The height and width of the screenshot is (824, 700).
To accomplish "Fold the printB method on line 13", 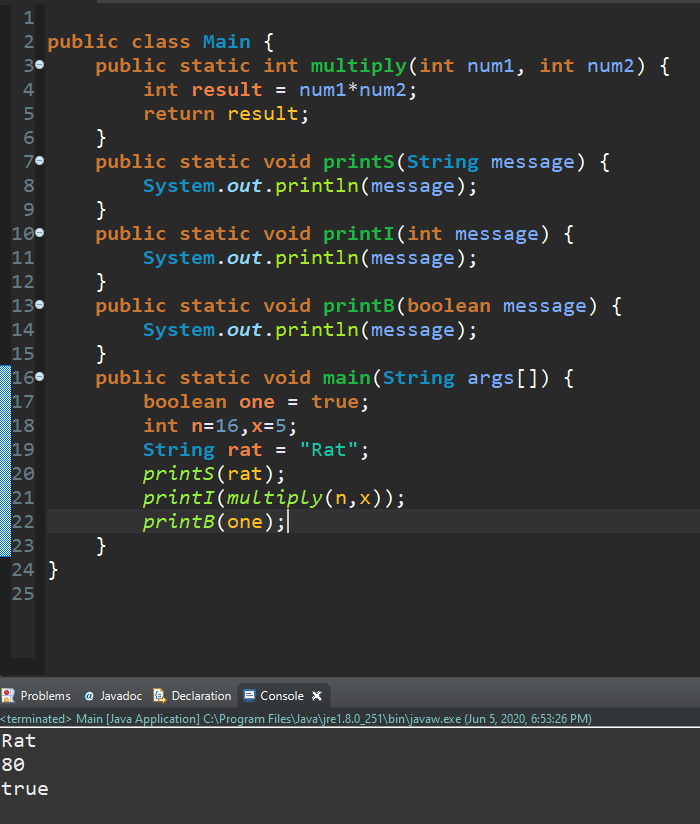I will coord(39,306).
